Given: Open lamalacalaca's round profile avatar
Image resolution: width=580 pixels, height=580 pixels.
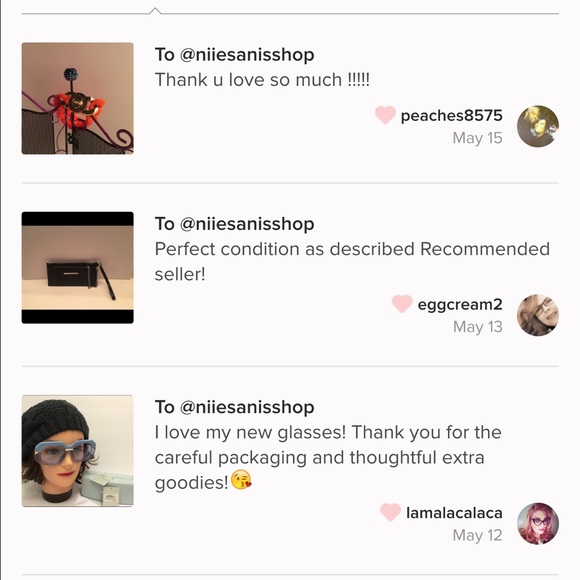Looking at the screenshot, I should tap(538, 523).
